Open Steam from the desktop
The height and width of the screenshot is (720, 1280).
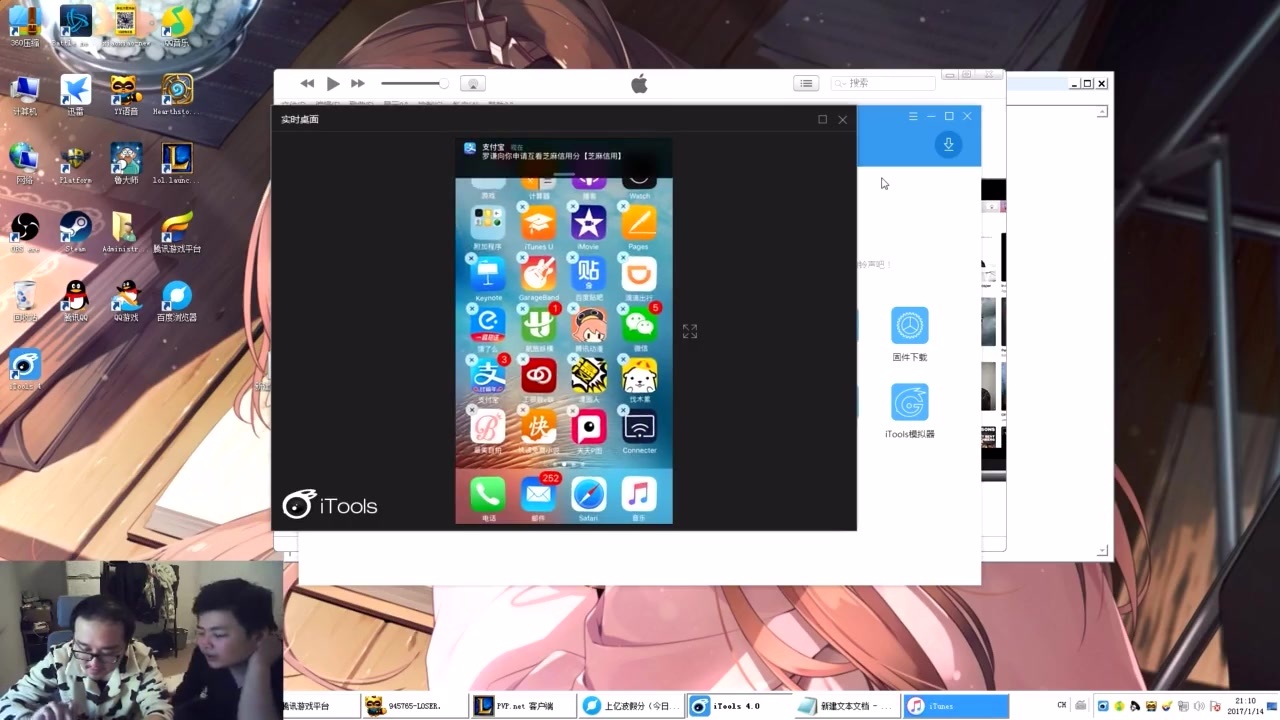pyautogui.click(x=76, y=232)
